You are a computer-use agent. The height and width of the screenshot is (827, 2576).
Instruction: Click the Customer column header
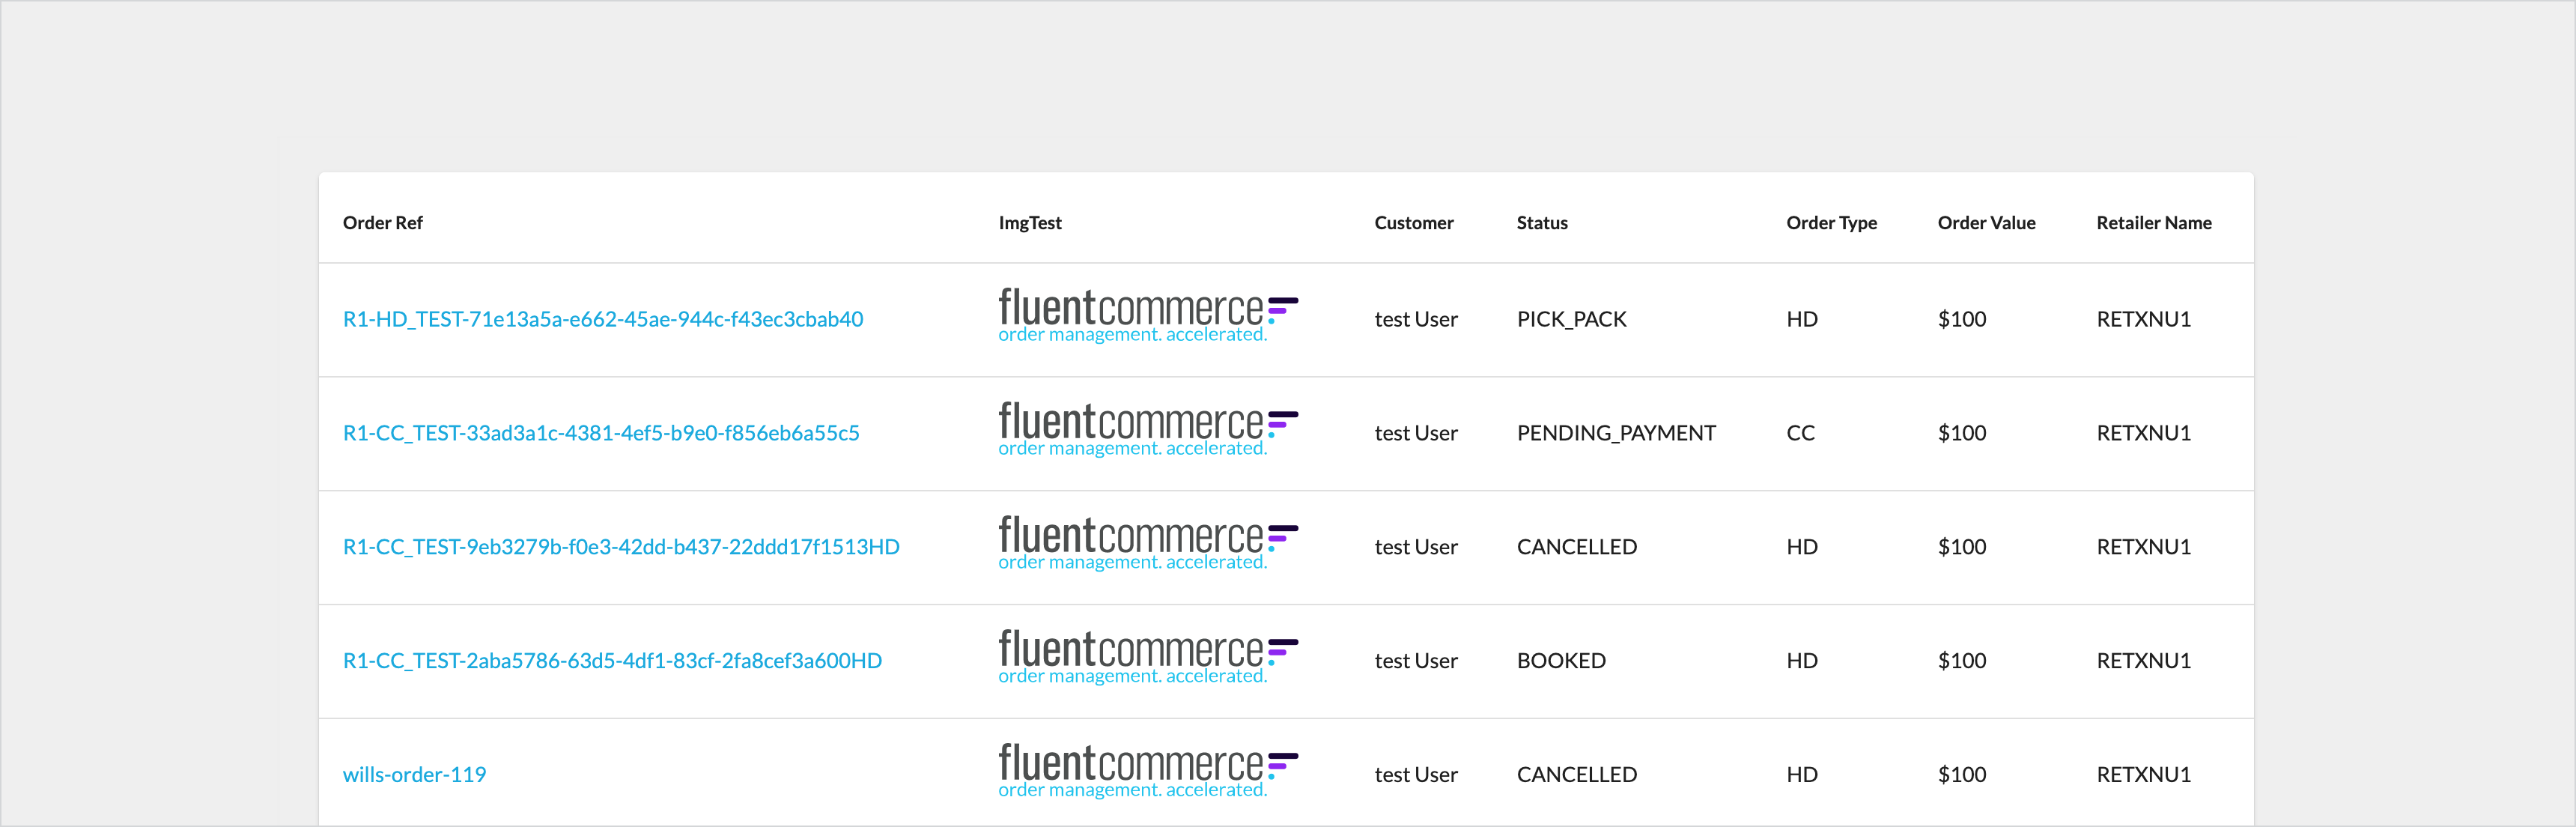1413,223
